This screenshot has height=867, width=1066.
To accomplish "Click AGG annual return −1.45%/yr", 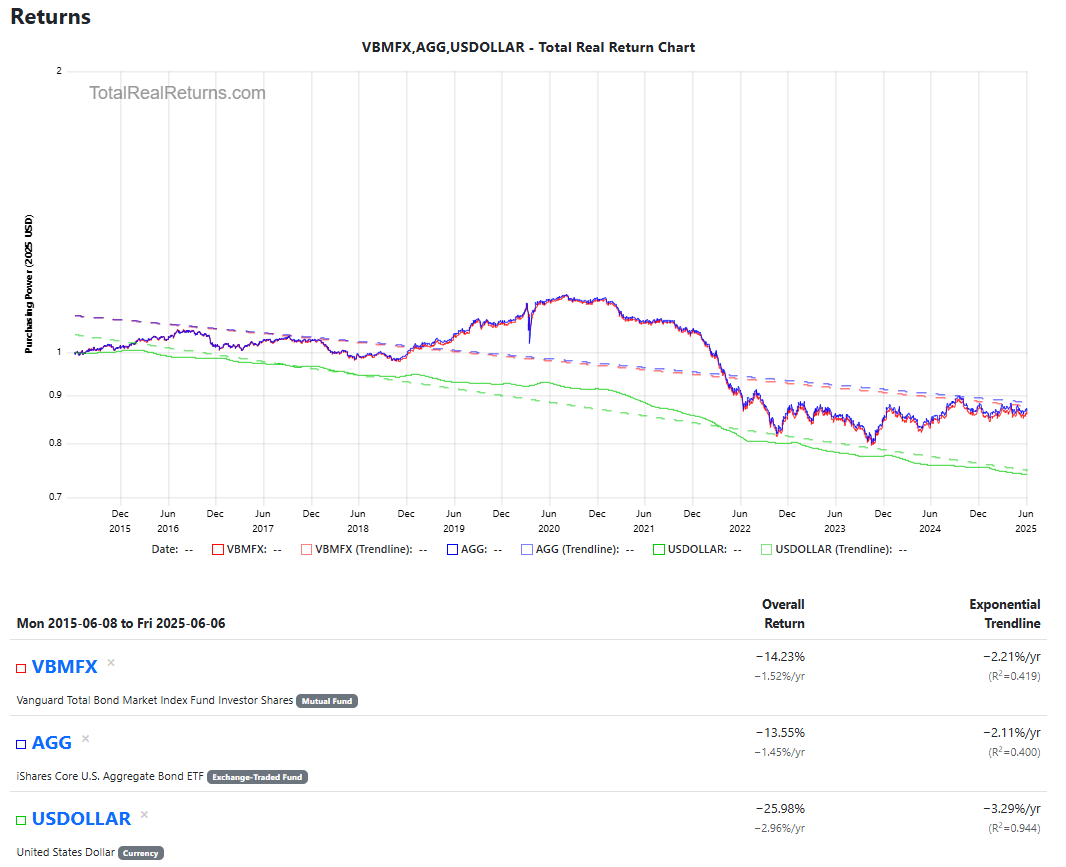I will [x=780, y=753].
